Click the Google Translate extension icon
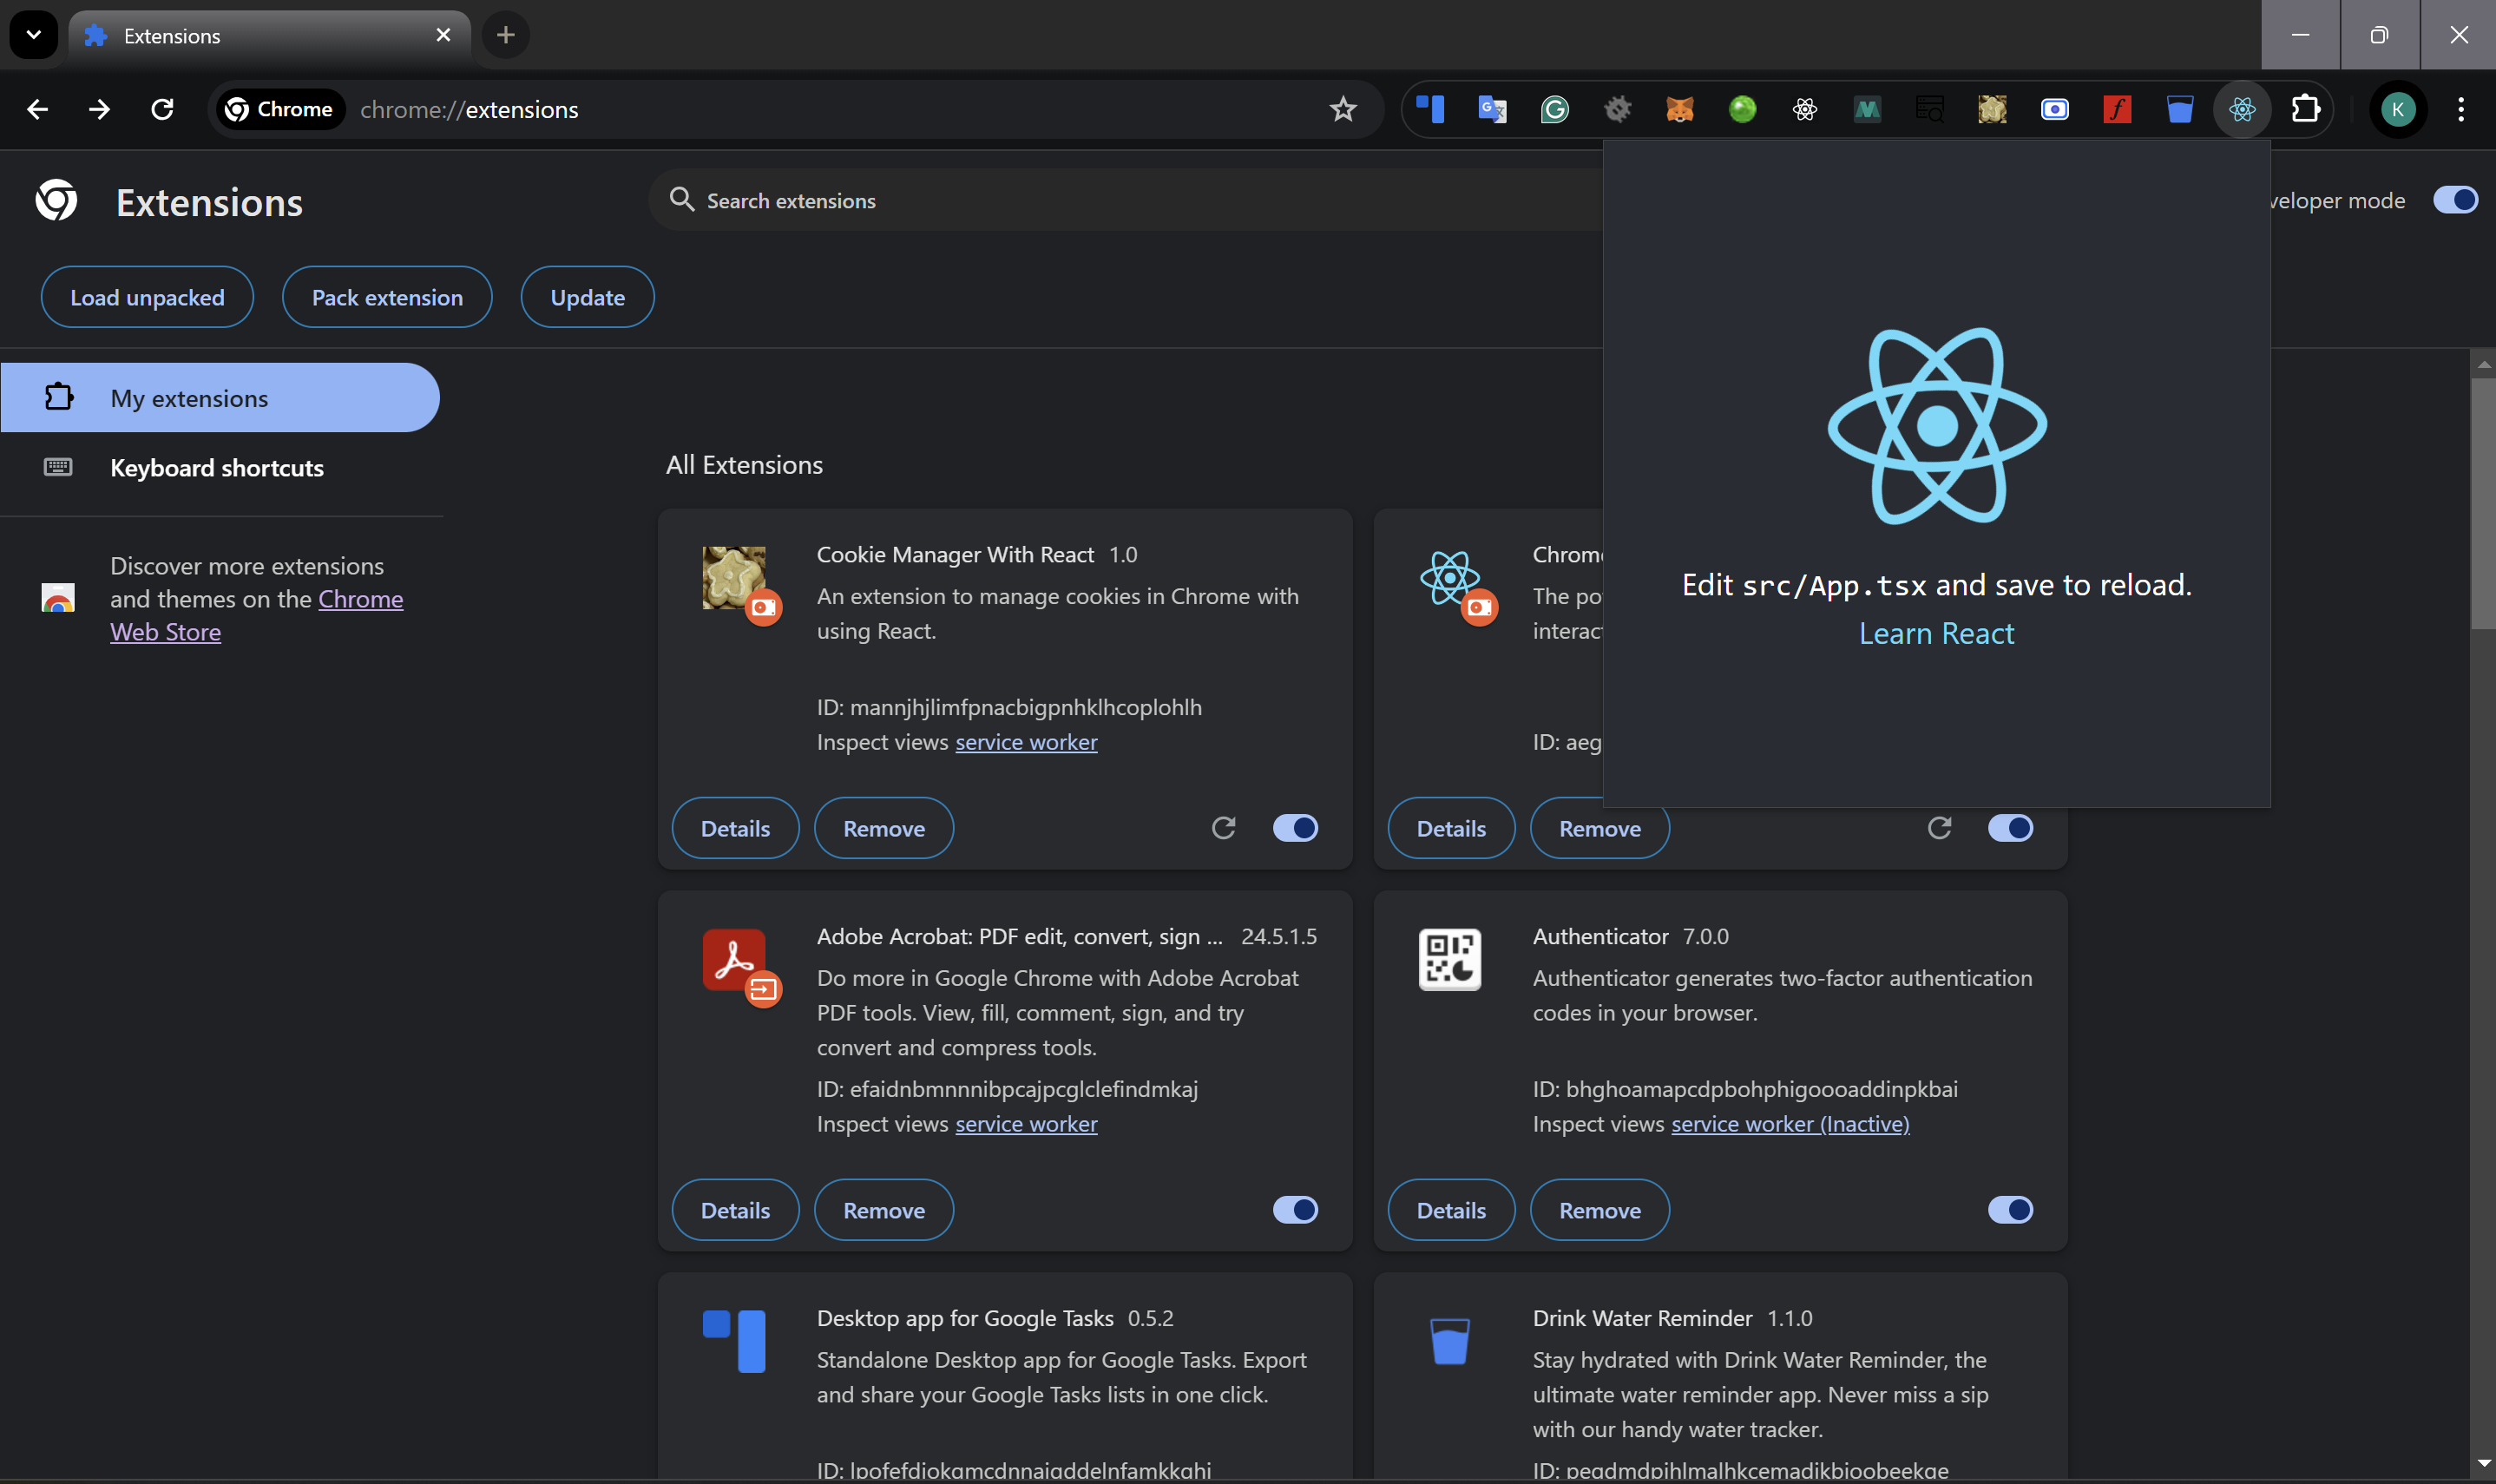Screen dimensions: 2496x1484 tap(1492, 109)
